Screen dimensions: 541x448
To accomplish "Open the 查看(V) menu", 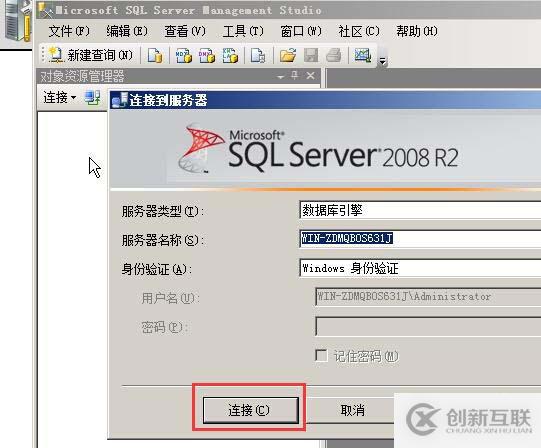I will [185, 31].
